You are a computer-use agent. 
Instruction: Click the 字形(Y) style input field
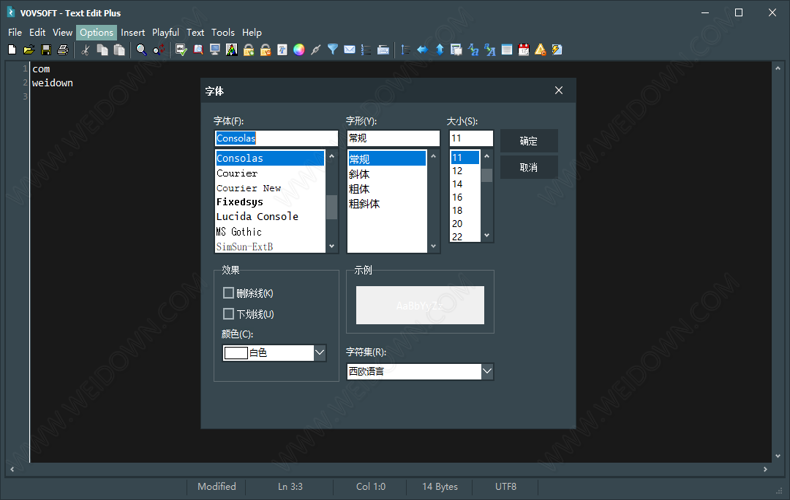(393, 138)
